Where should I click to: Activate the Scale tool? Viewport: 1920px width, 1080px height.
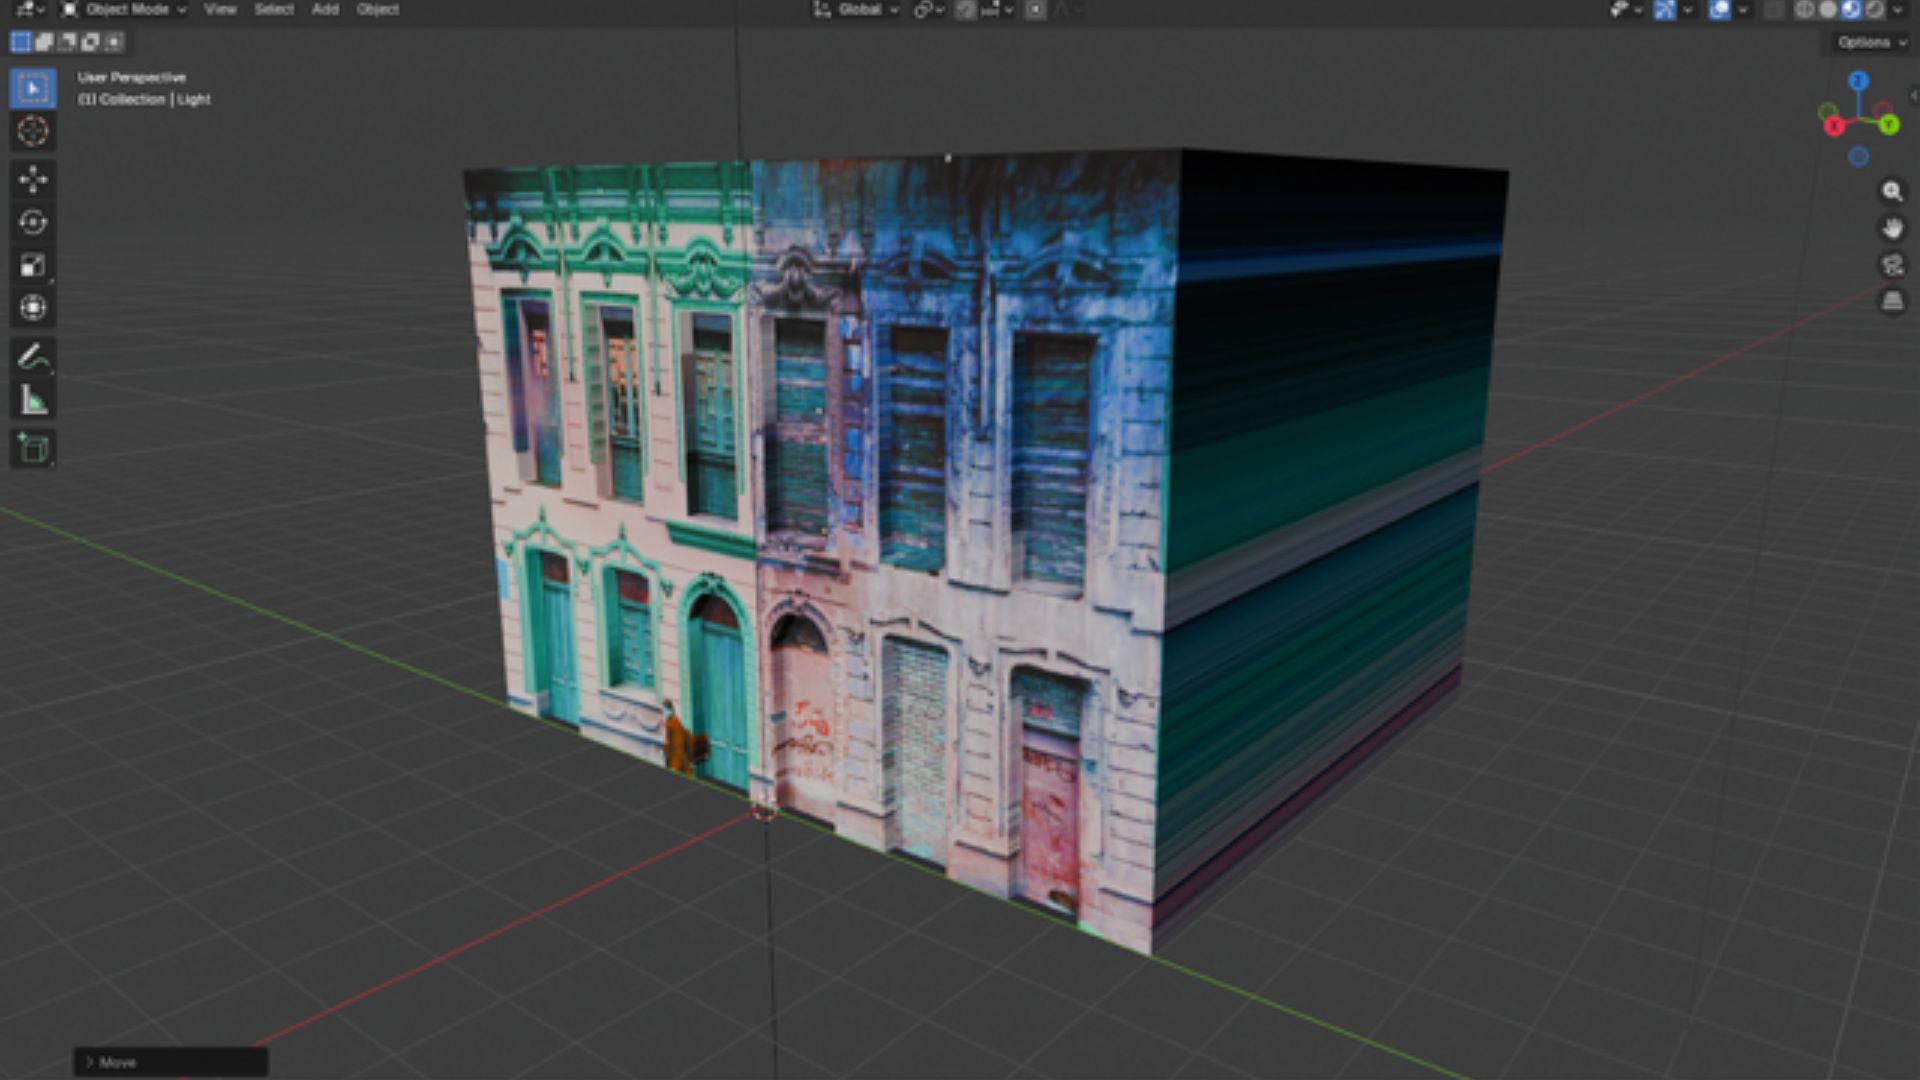(x=33, y=265)
